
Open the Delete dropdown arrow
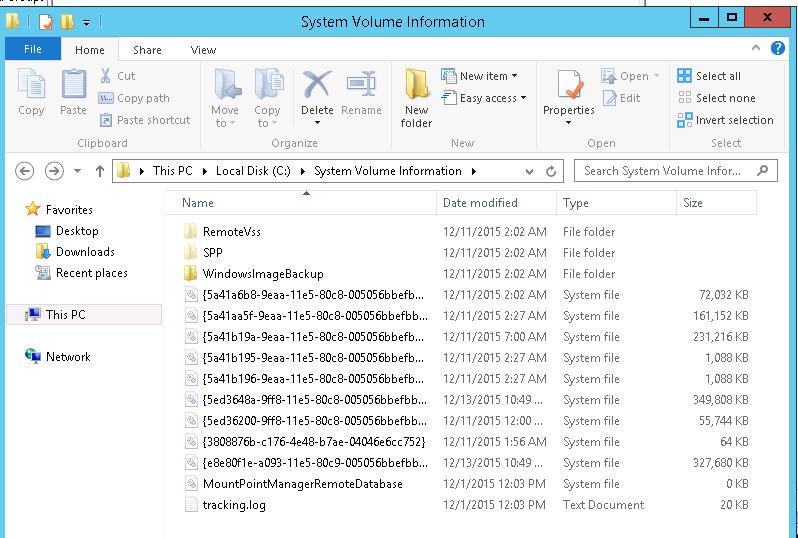click(x=317, y=123)
